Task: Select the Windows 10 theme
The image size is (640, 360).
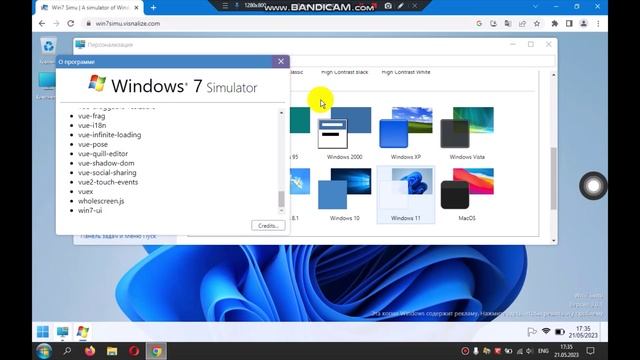Action: coord(344,195)
